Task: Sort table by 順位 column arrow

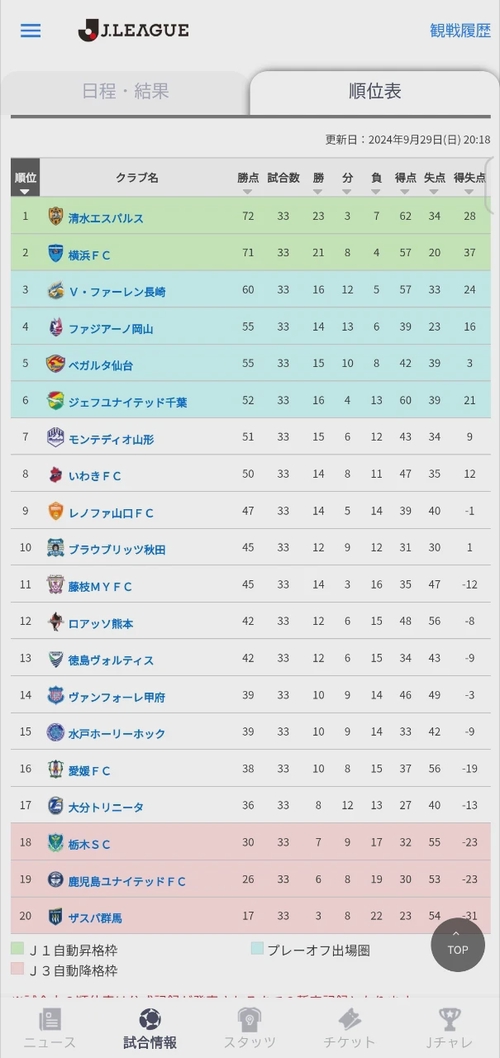Action: click(x=25, y=192)
